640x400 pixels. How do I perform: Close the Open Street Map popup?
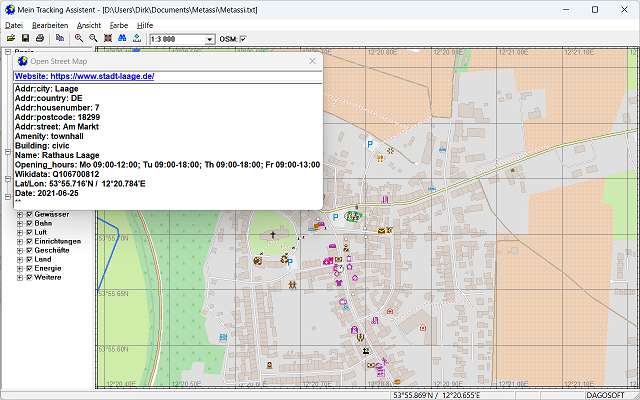(x=312, y=61)
